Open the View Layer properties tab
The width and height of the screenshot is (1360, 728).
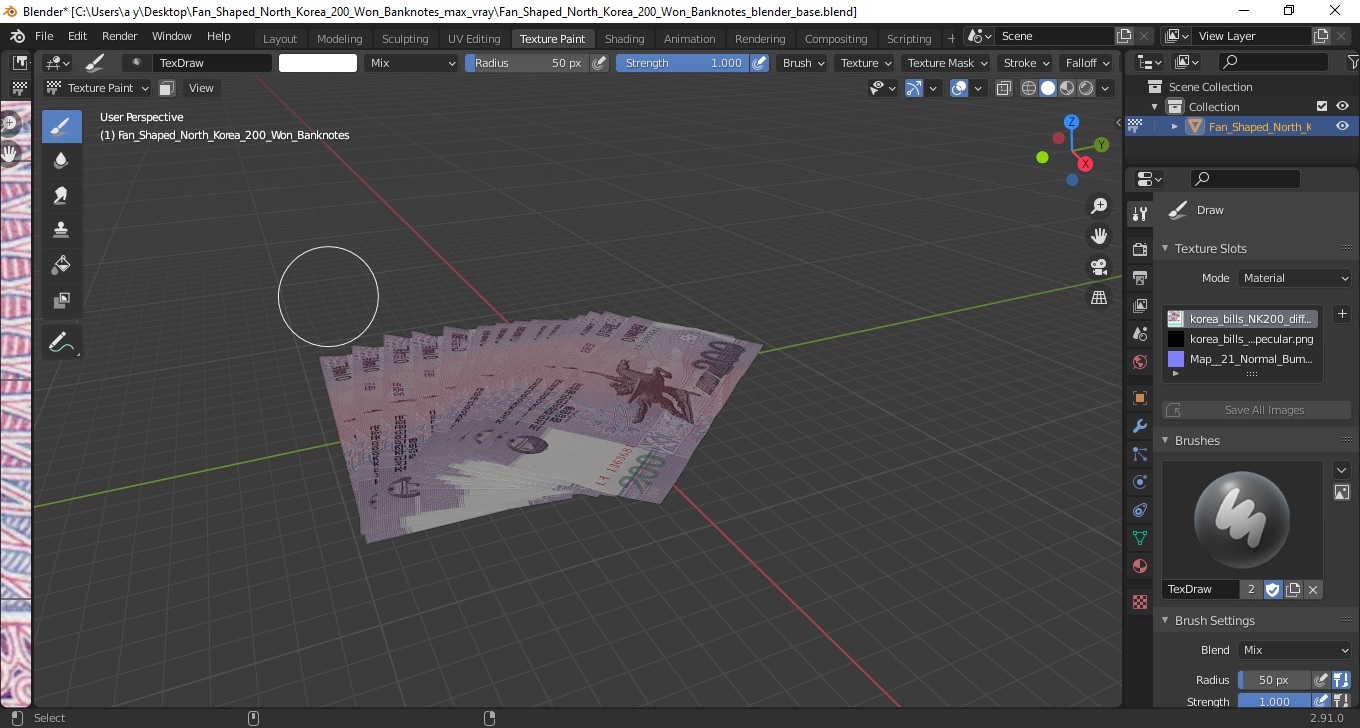(x=1139, y=306)
